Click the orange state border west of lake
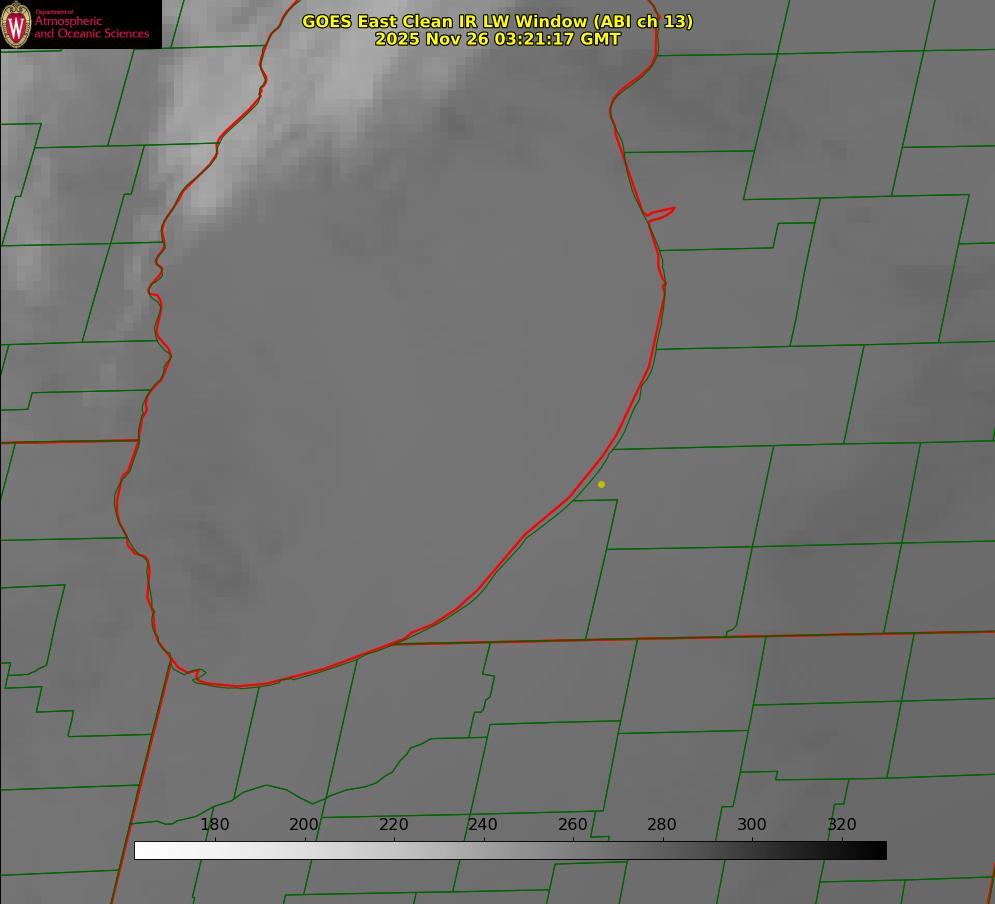Viewport: 995px width, 904px height. click(x=70, y=441)
